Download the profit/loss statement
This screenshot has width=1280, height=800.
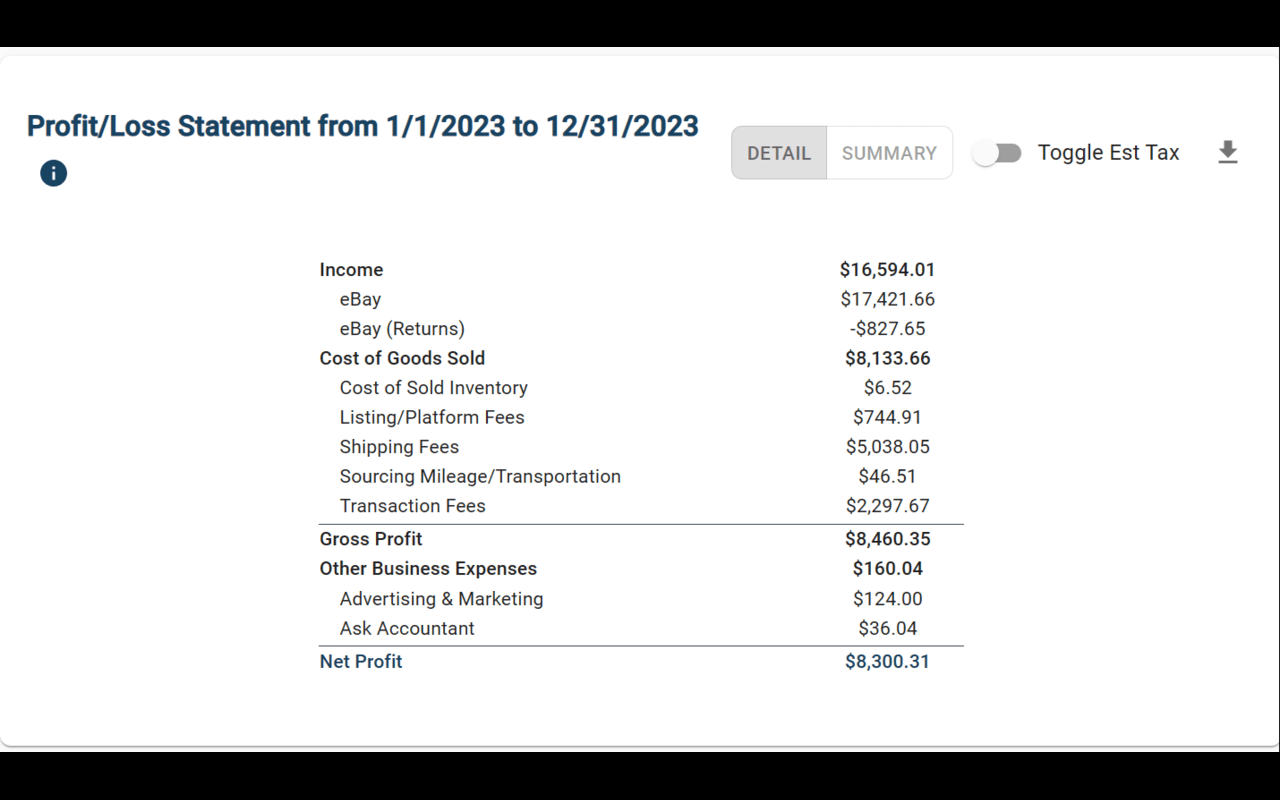point(1228,153)
